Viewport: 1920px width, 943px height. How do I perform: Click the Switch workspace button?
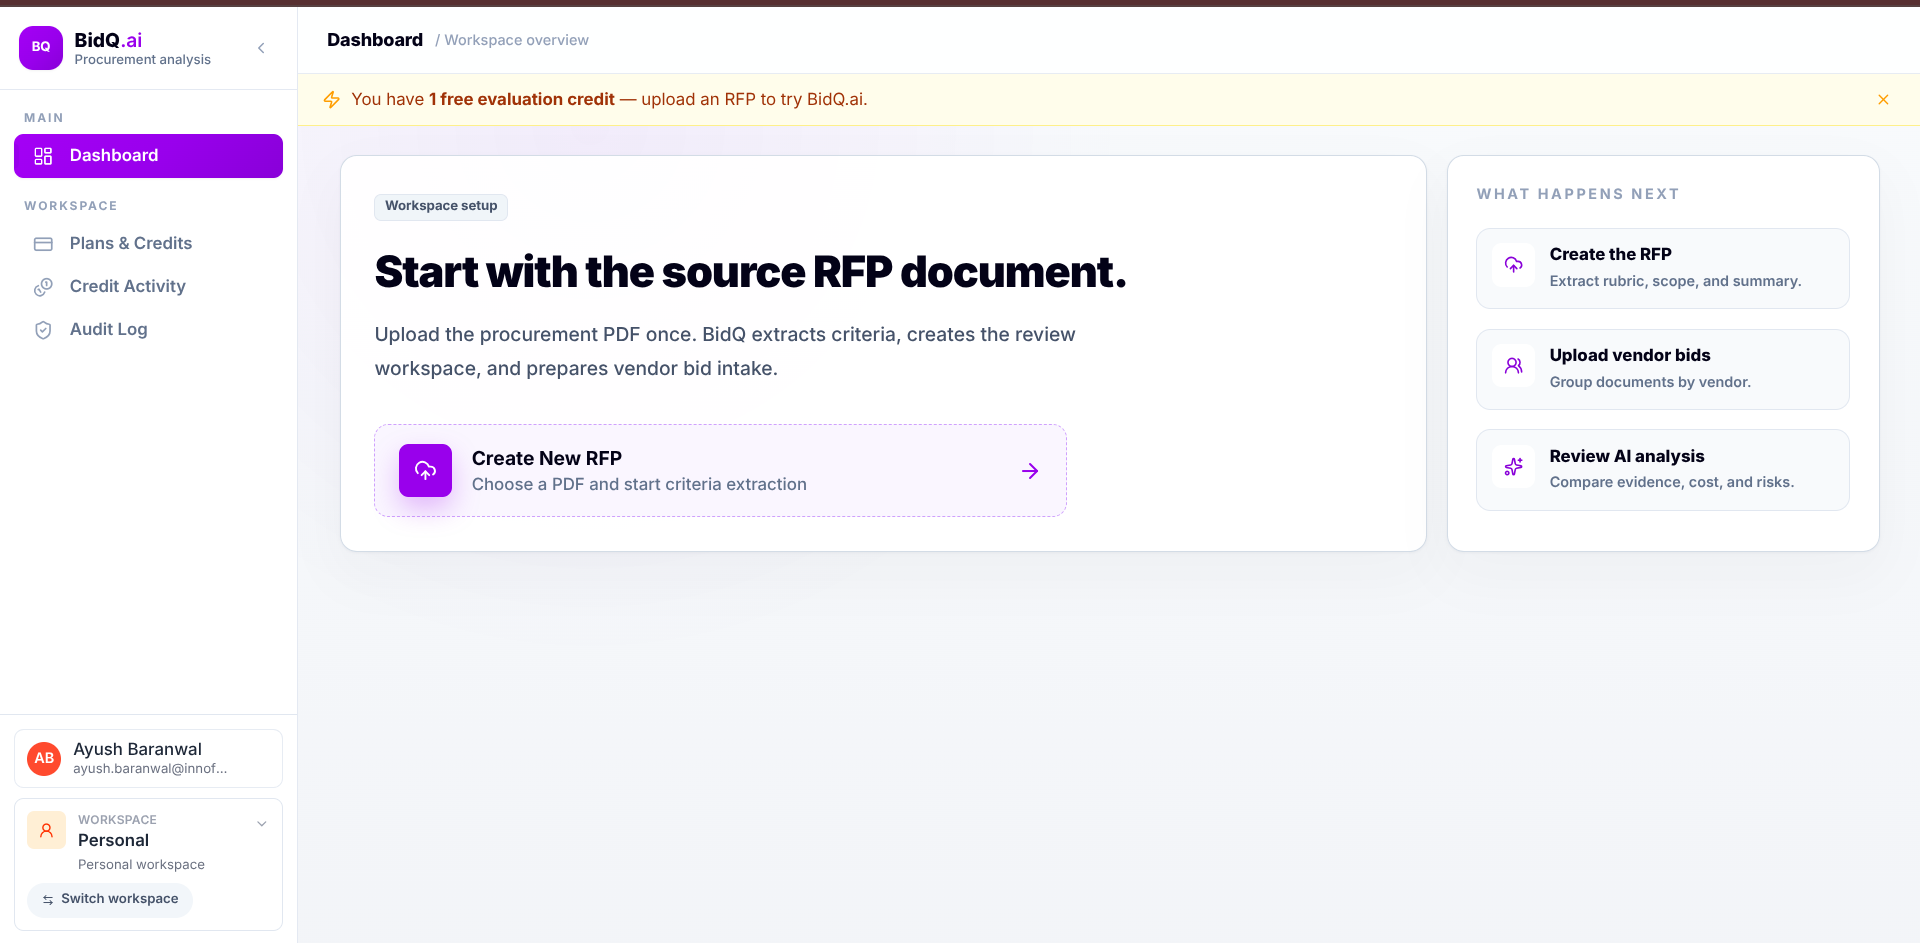pos(110,899)
